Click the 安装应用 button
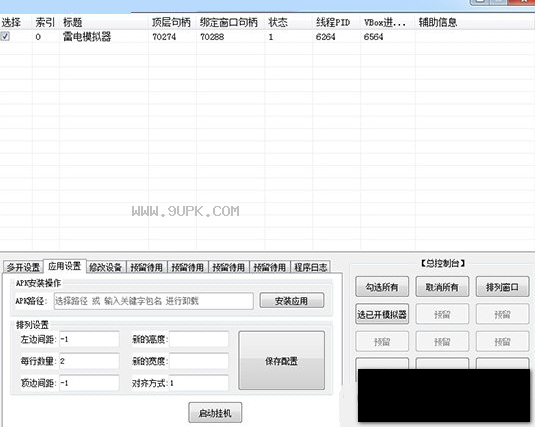 point(292,301)
